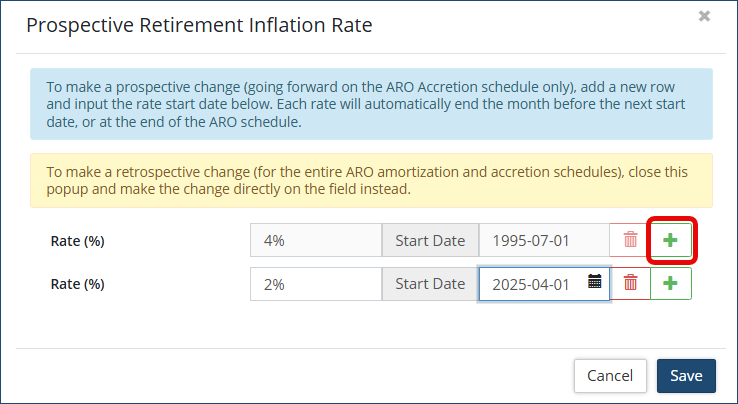Delete the 2% rate row with its trash icon
This screenshot has height=404, width=738.
coord(631,283)
